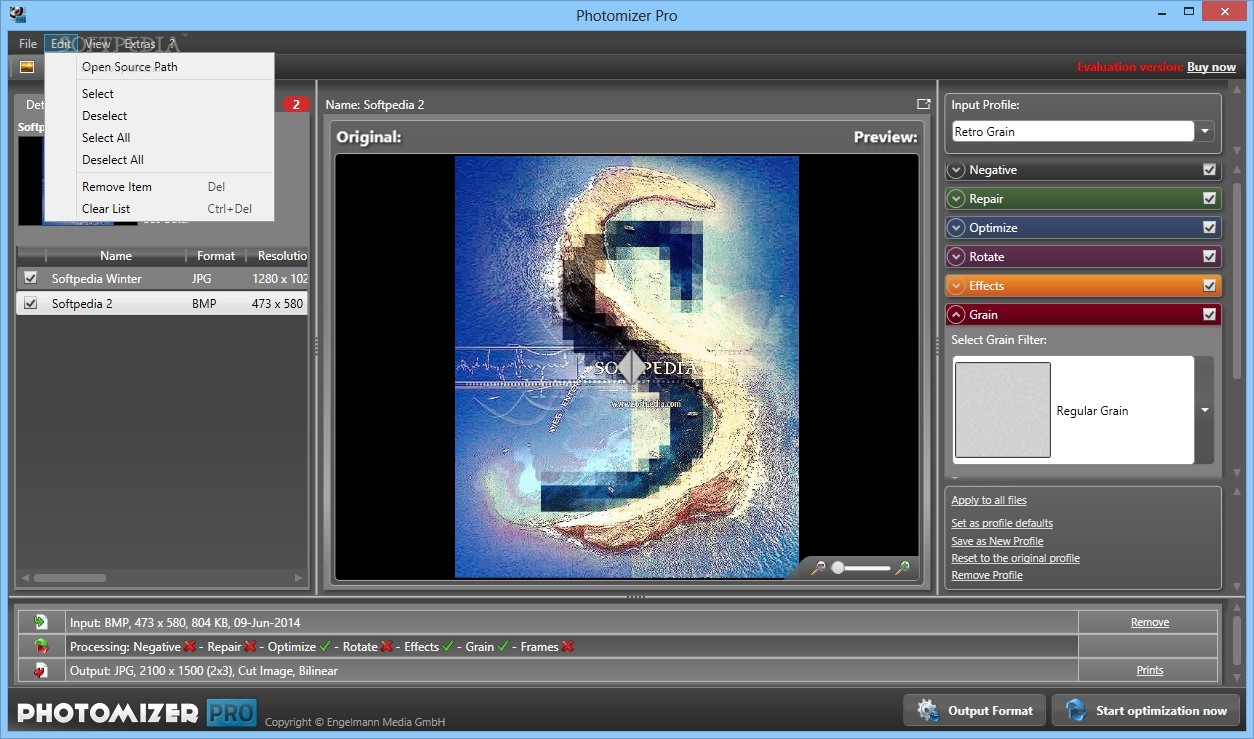Click the red X after Negative in Processing row
Image resolution: width=1254 pixels, height=739 pixels.
(190, 647)
